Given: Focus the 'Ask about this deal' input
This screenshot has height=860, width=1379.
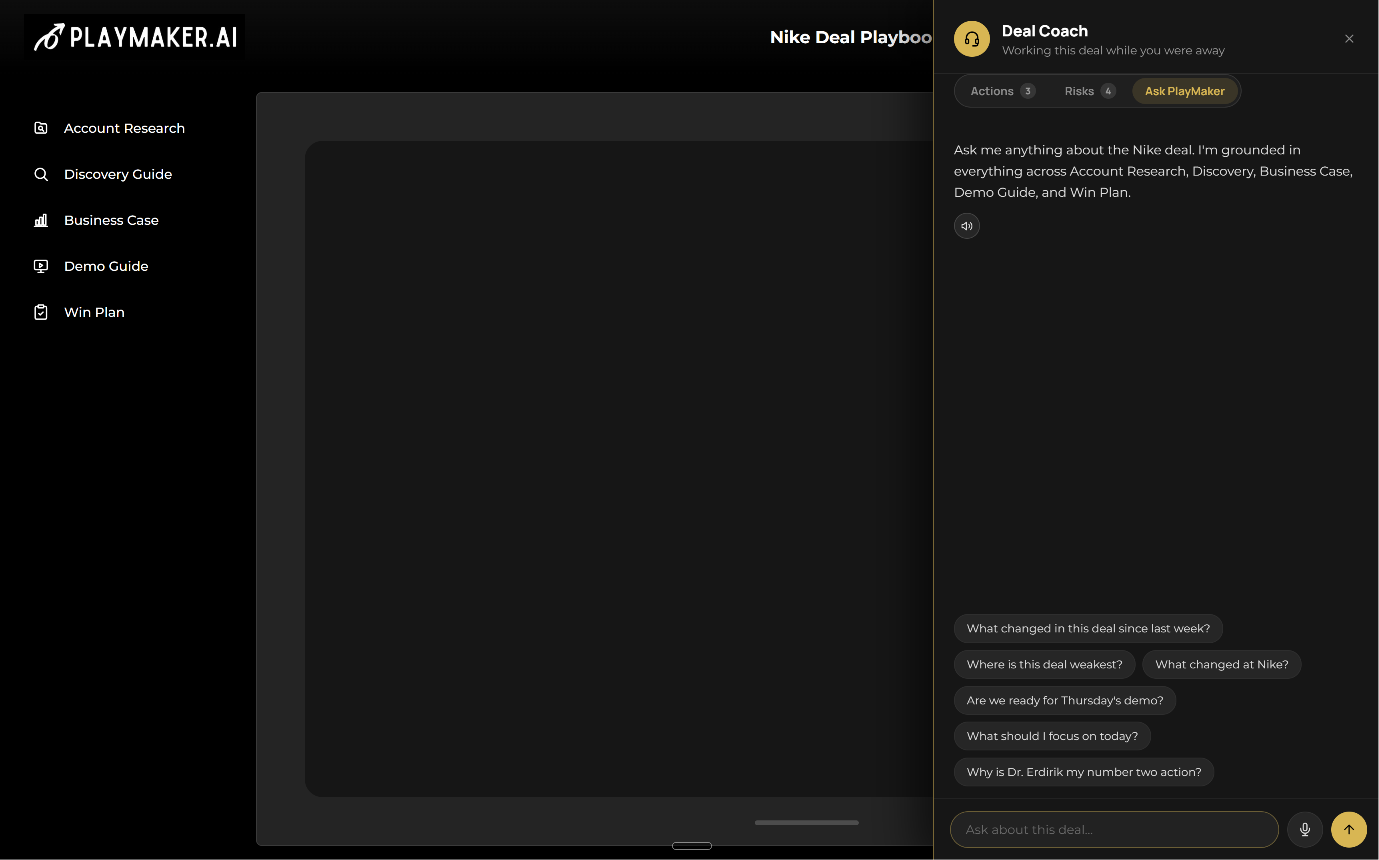Looking at the screenshot, I should pos(1114,829).
